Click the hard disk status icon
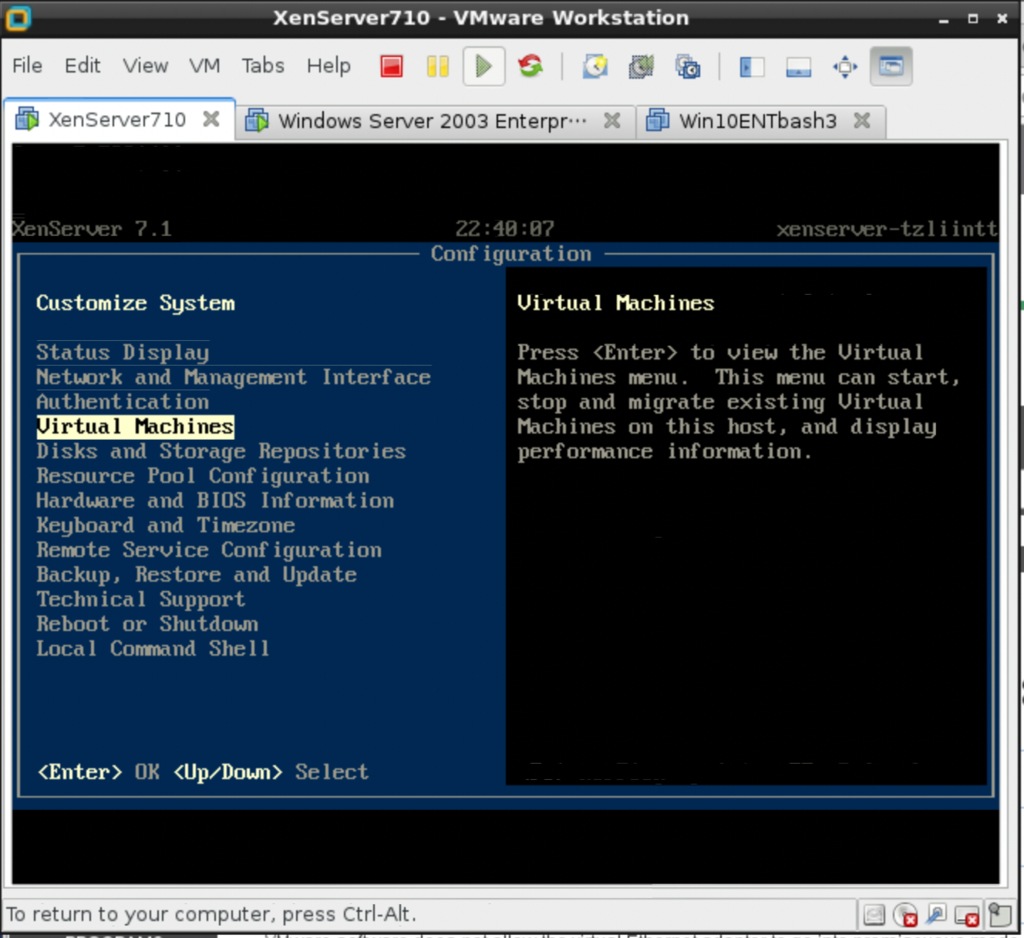The height and width of the screenshot is (938, 1024). [x=874, y=915]
